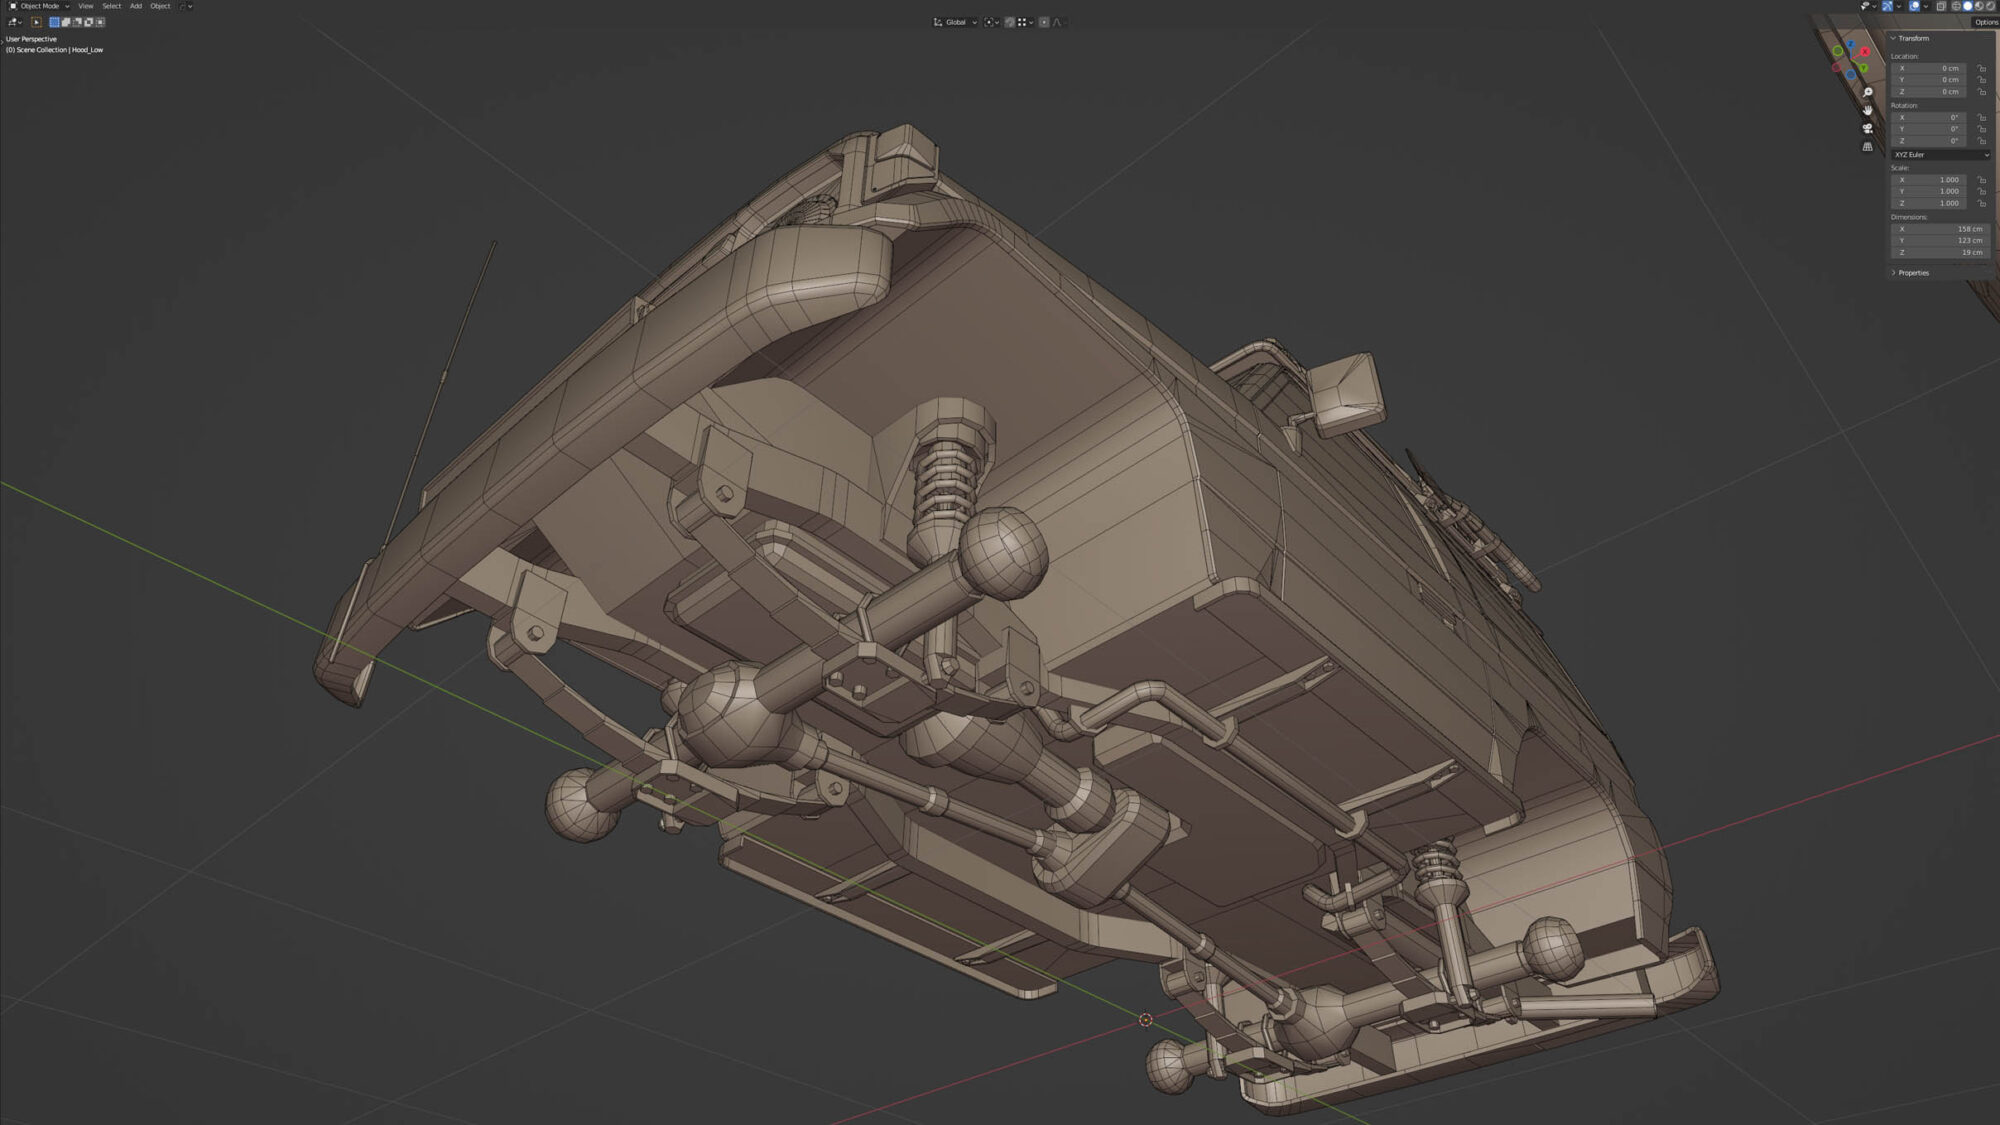Open Global transform orientation dropdown
This screenshot has height=1125, width=2000.
955,22
